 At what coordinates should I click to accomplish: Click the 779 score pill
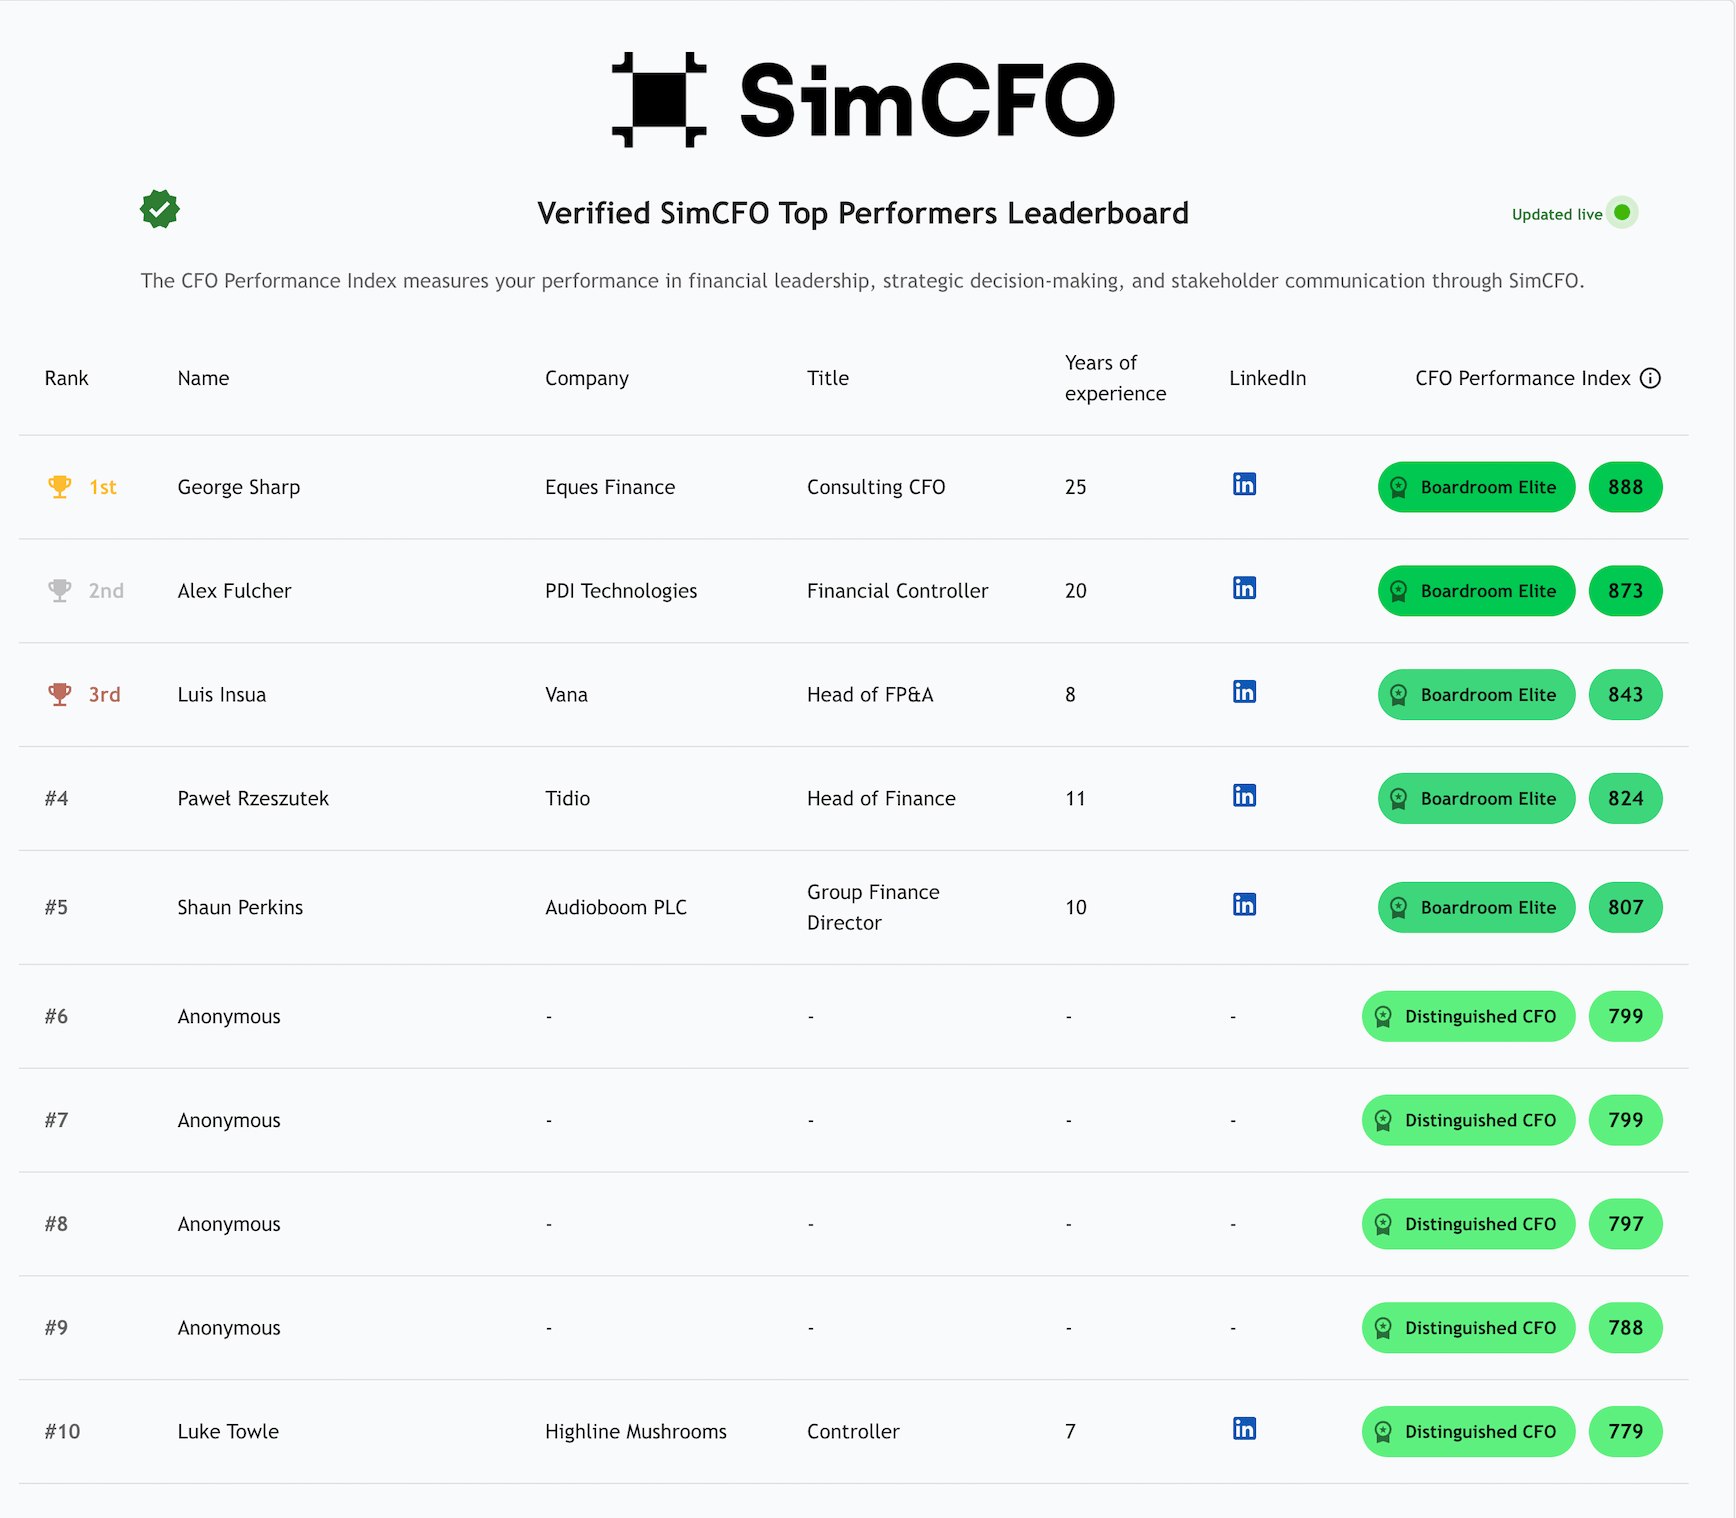(1626, 1433)
